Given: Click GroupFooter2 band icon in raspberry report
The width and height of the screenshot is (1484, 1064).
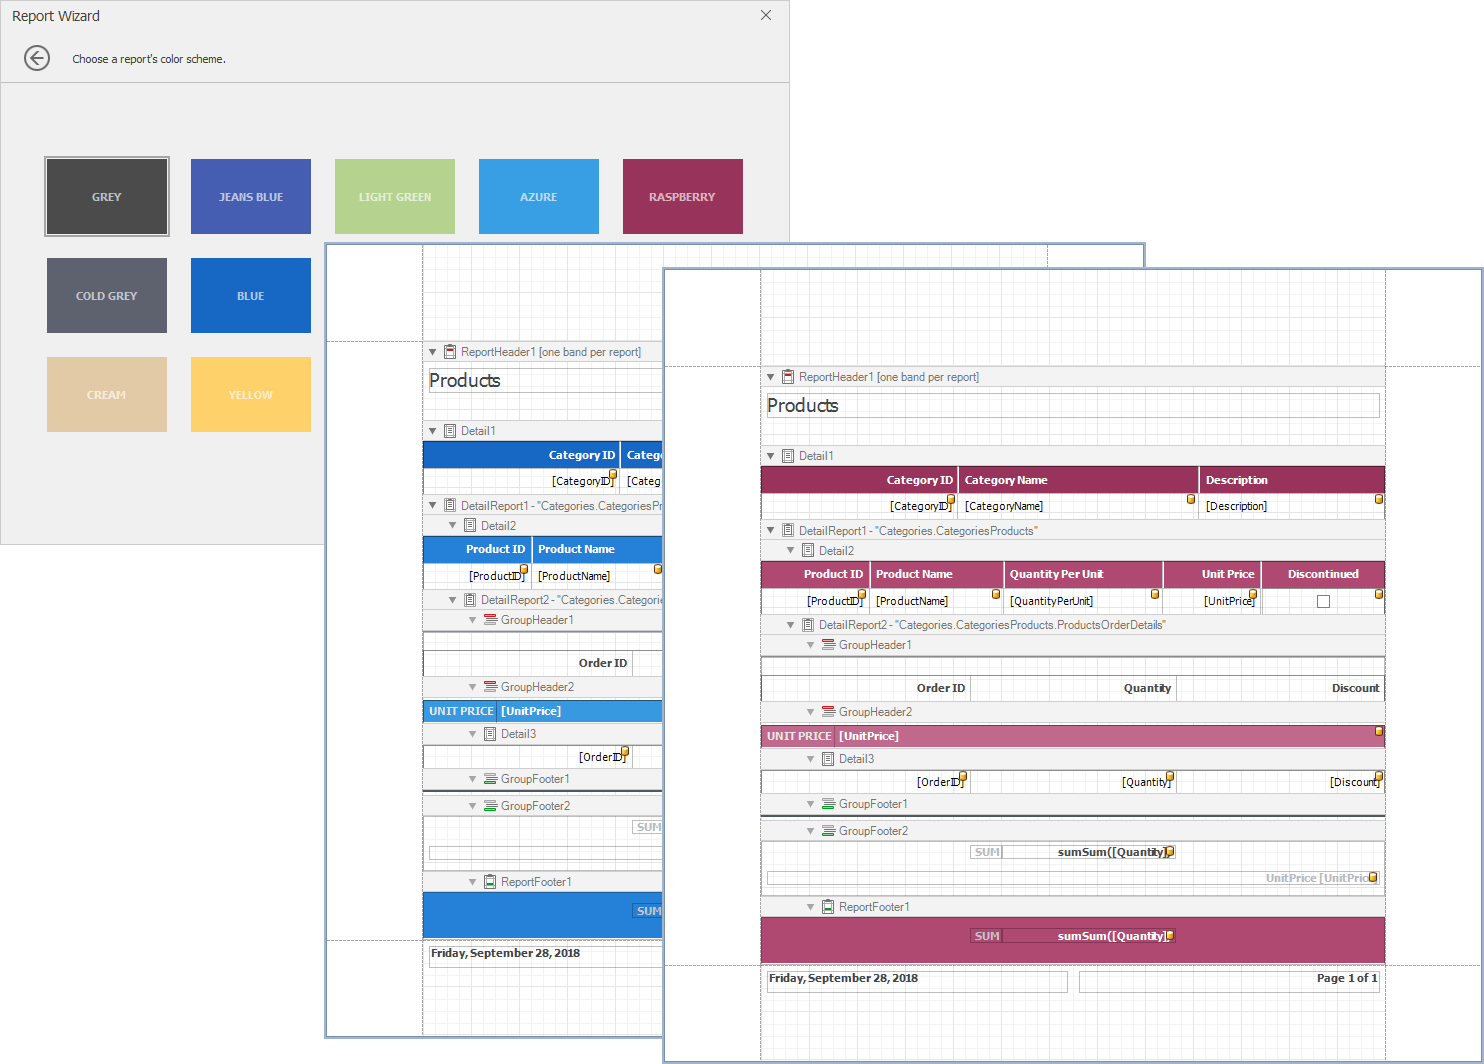Looking at the screenshot, I should point(828,831).
